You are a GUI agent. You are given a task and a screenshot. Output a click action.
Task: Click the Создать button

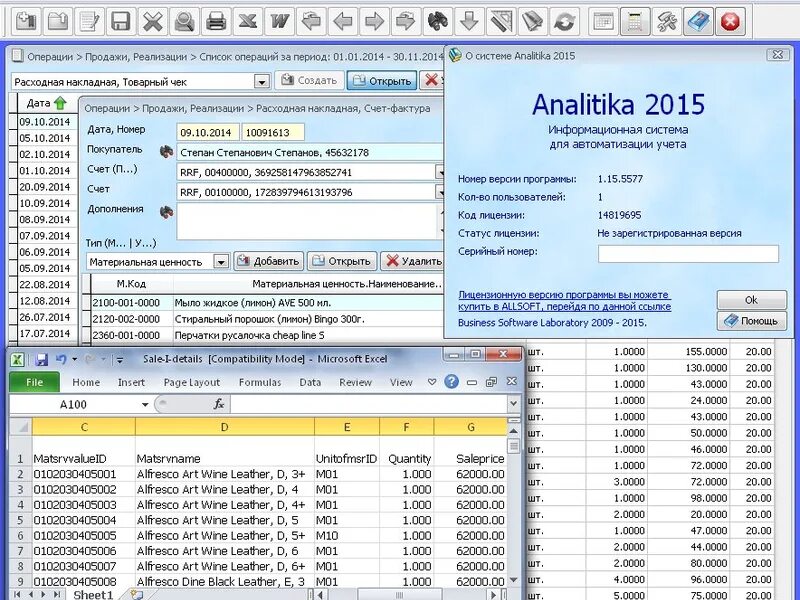pyautogui.click(x=309, y=81)
